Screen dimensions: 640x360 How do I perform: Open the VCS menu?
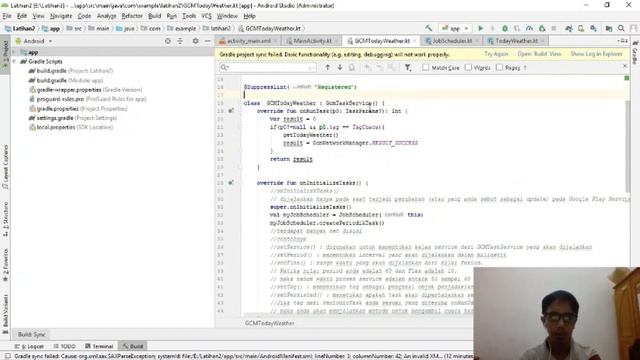click(x=207, y=16)
